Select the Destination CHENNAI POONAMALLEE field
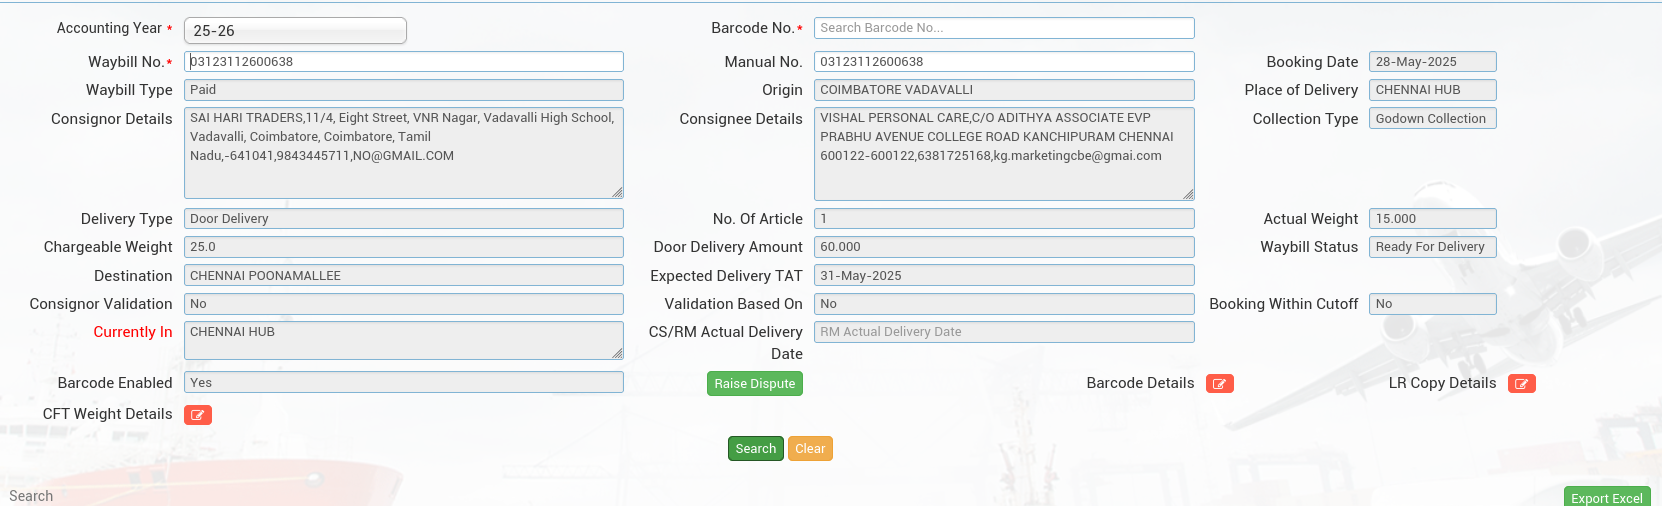This screenshot has width=1662, height=506. [x=403, y=276]
